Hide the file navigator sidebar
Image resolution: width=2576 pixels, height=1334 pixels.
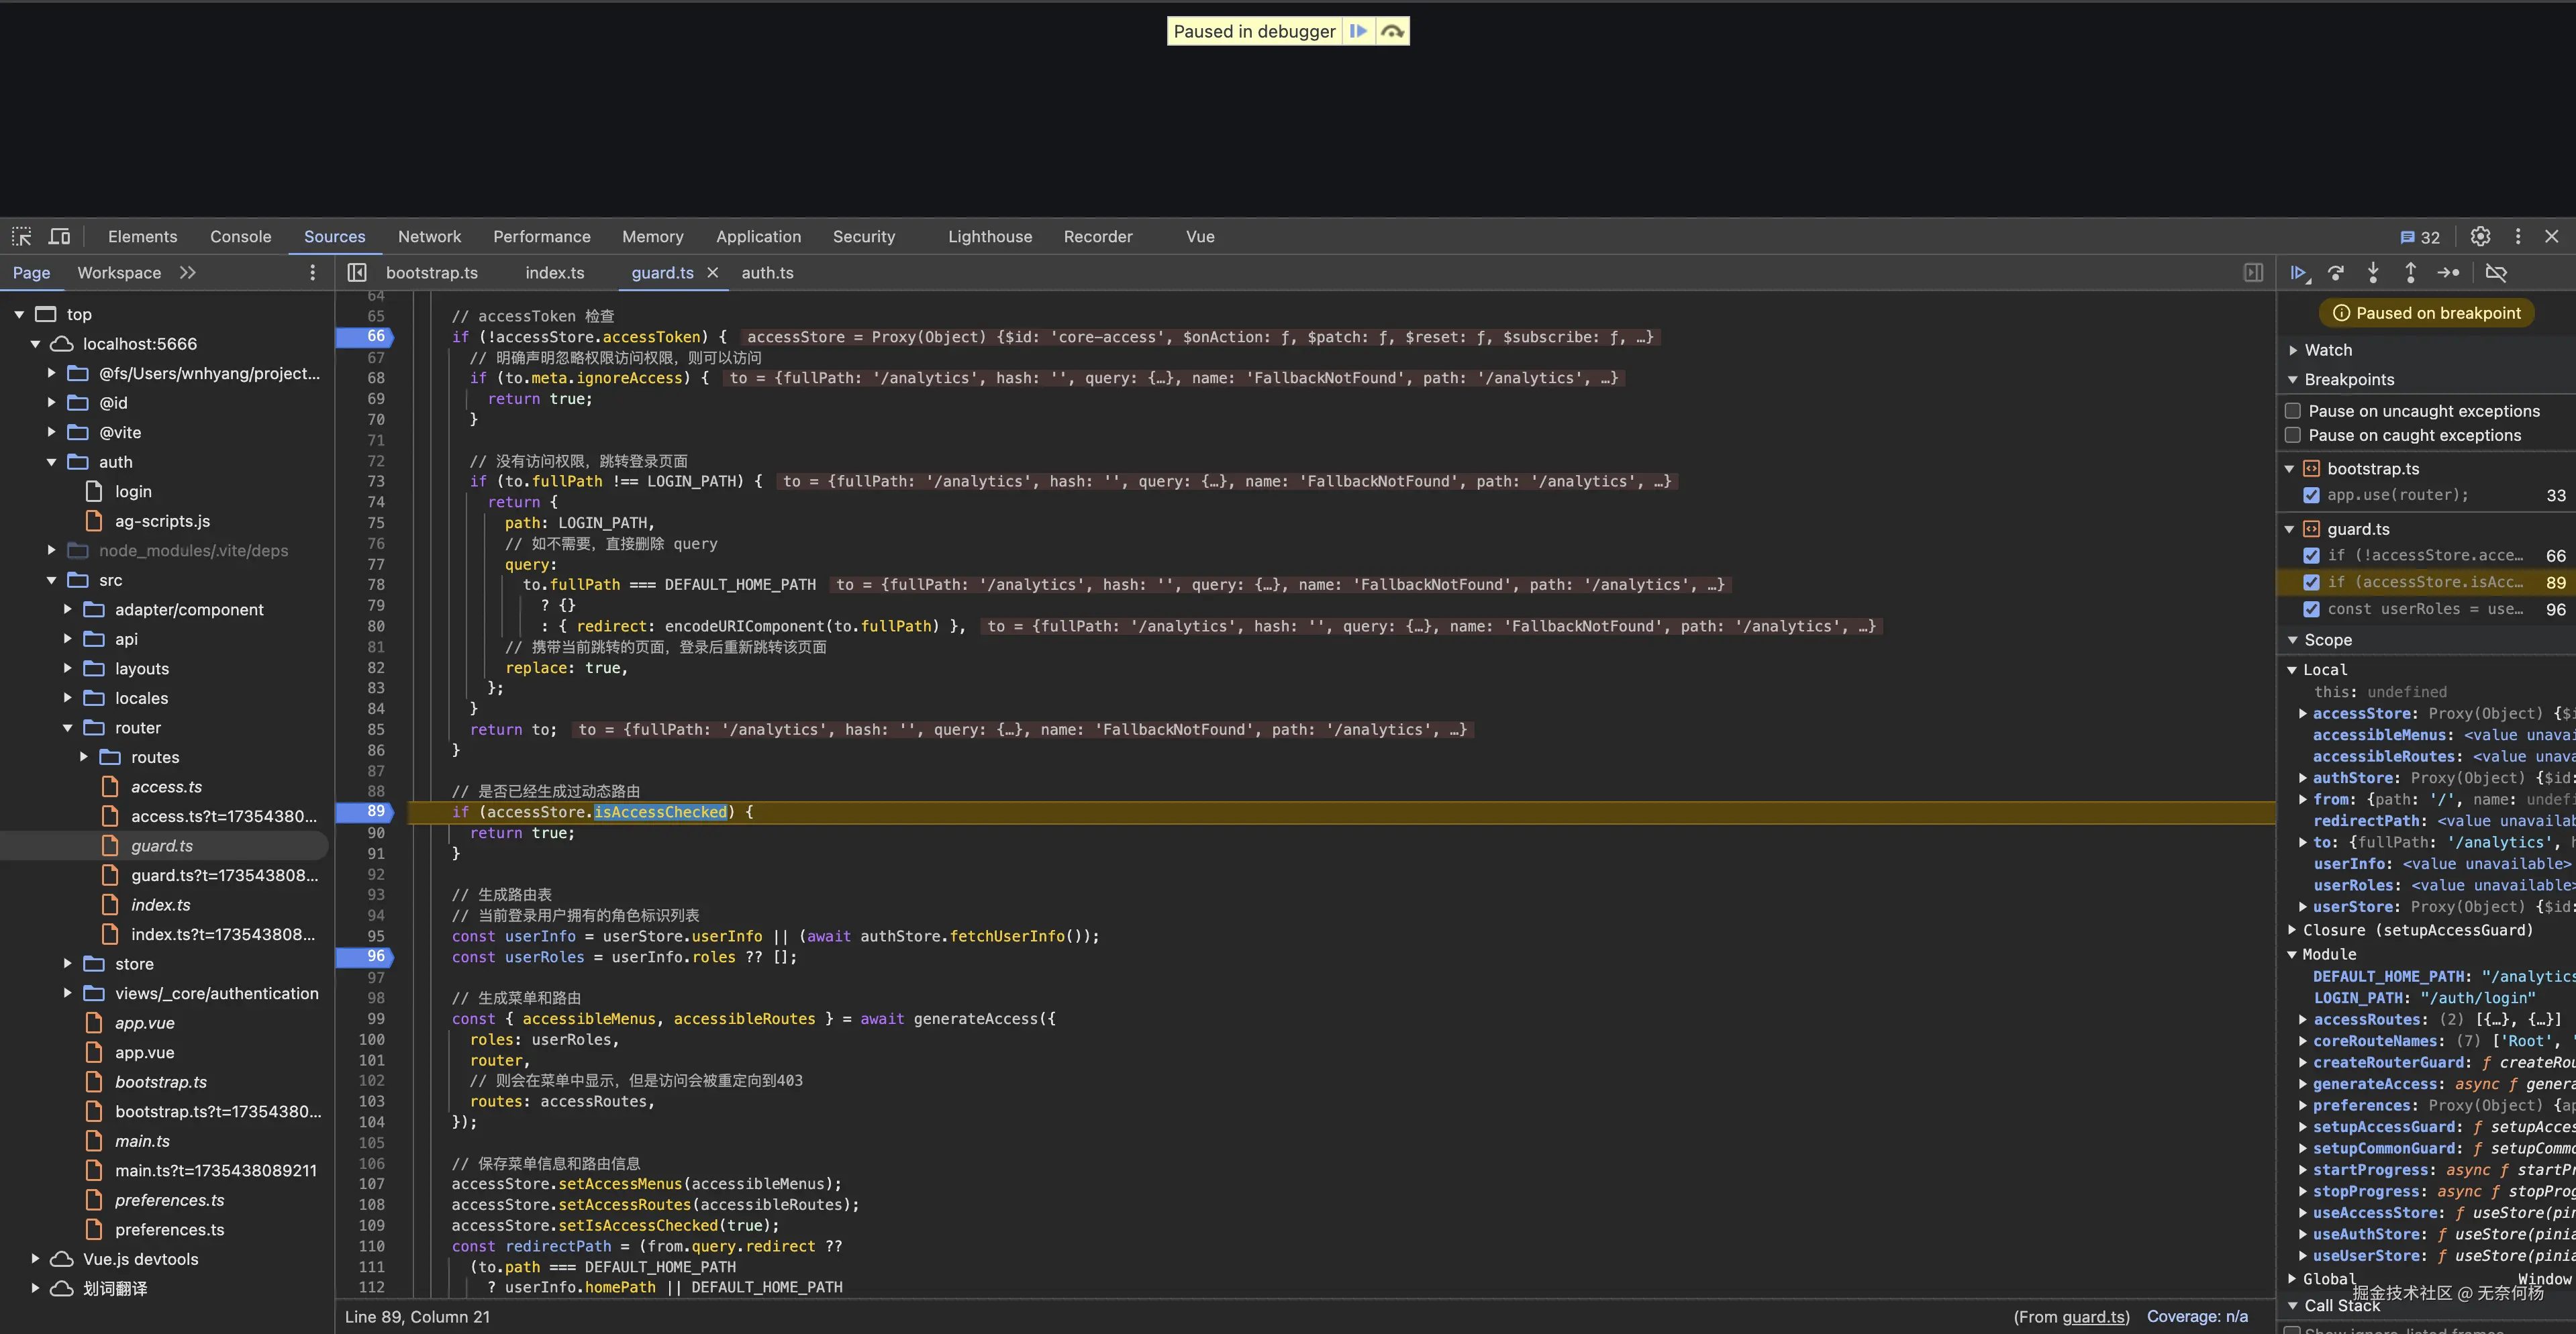357,273
